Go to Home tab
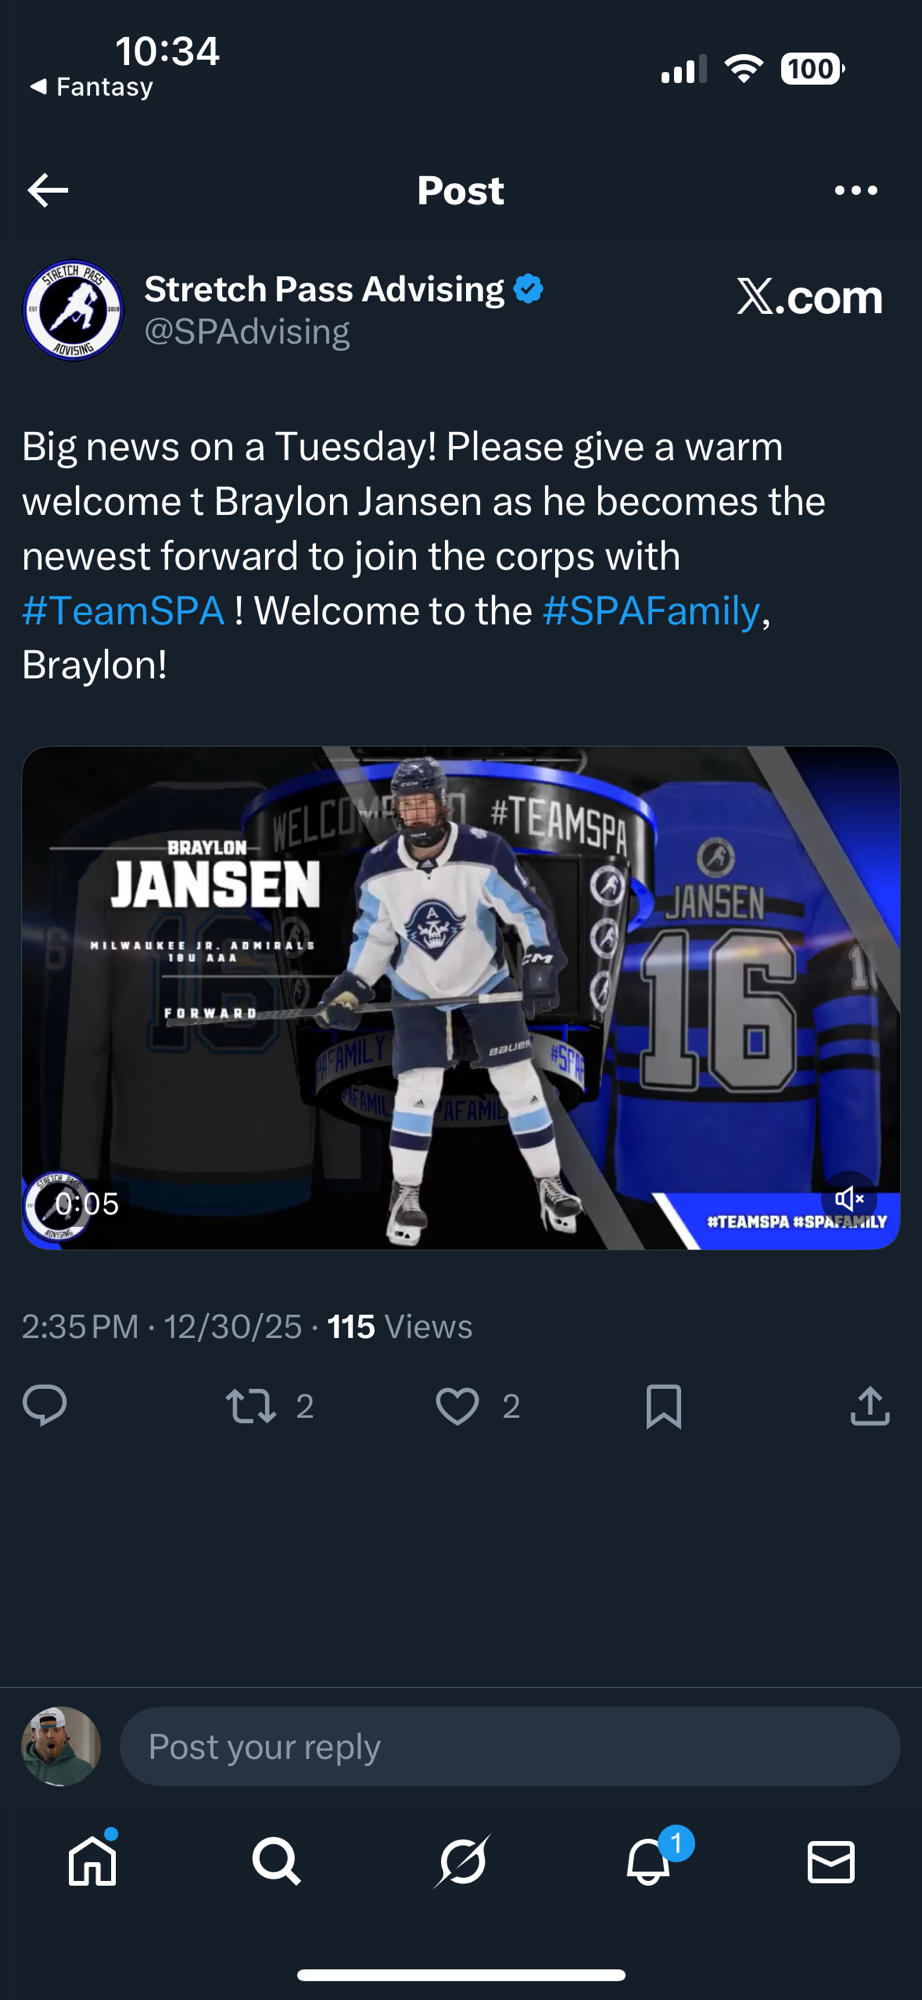 92,1862
